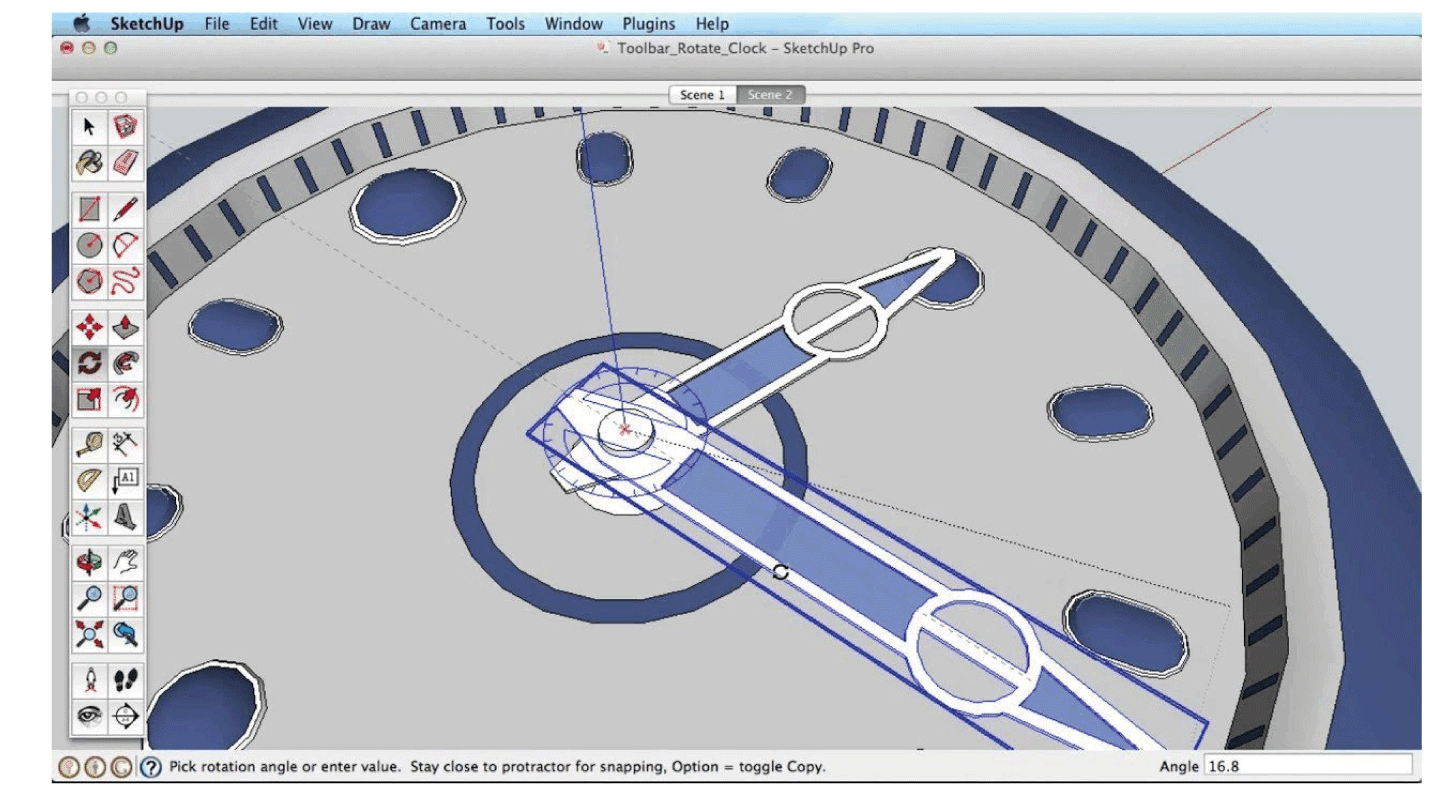Open the Camera menu
Viewport: 1440px width, 810px height.
click(x=438, y=23)
